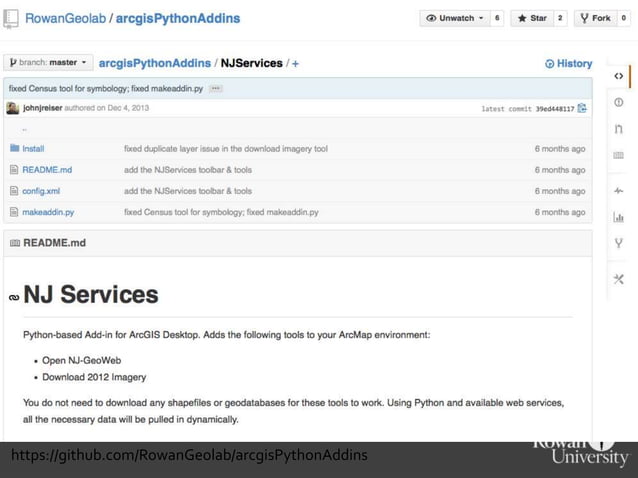Image resolution: width=638 pixels, height=478 pixels.
Task: Click the Unwatch button
Action: pos(454,18)
